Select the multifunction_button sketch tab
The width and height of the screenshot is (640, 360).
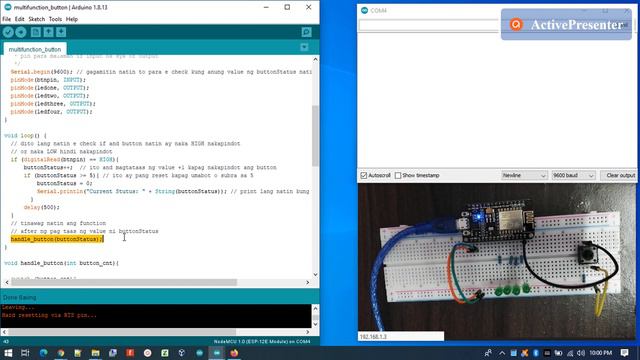click(35, 49)
